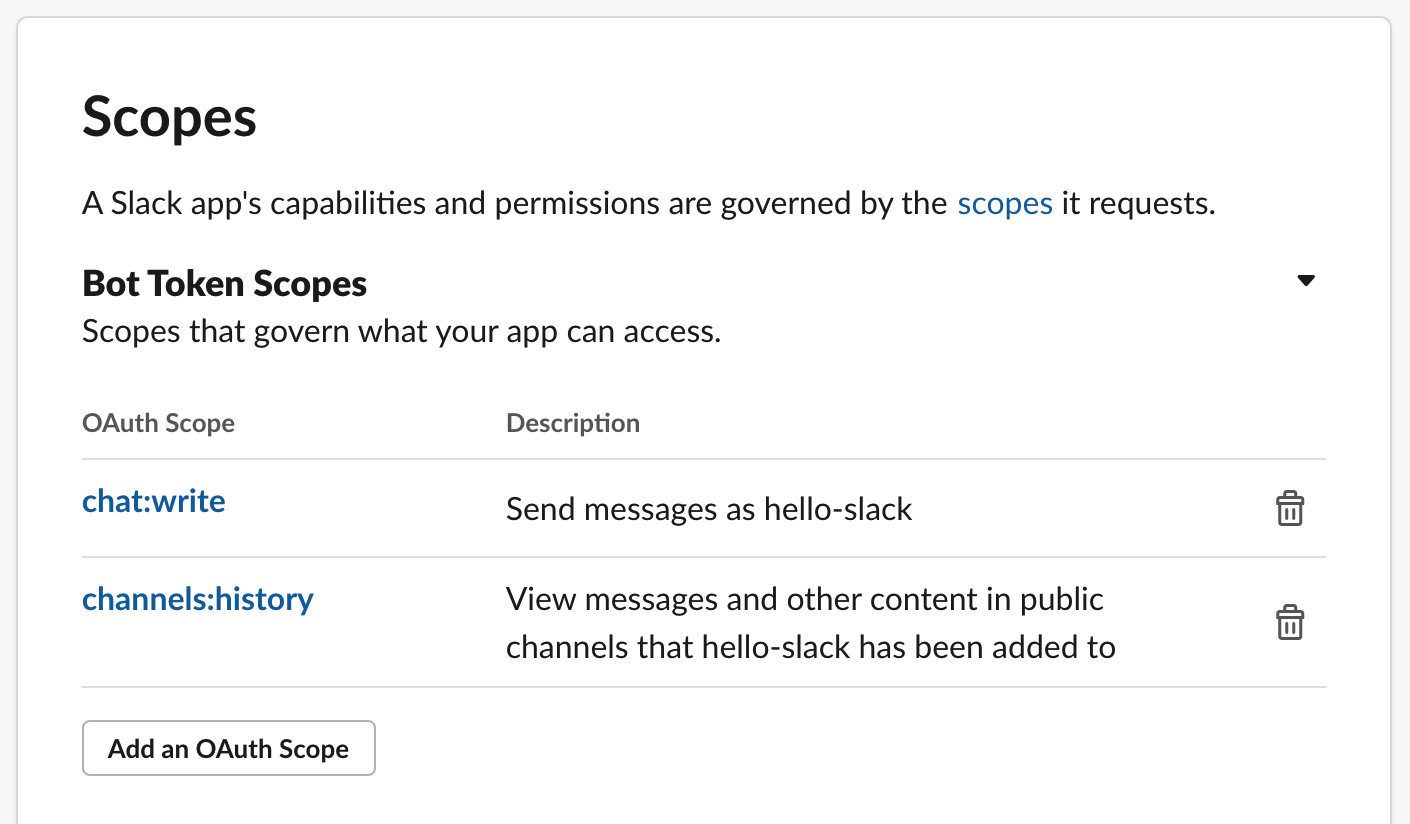Select the "View messages and other content" description
Viewport: 1410px width, 824px height.
coord(810,623)
